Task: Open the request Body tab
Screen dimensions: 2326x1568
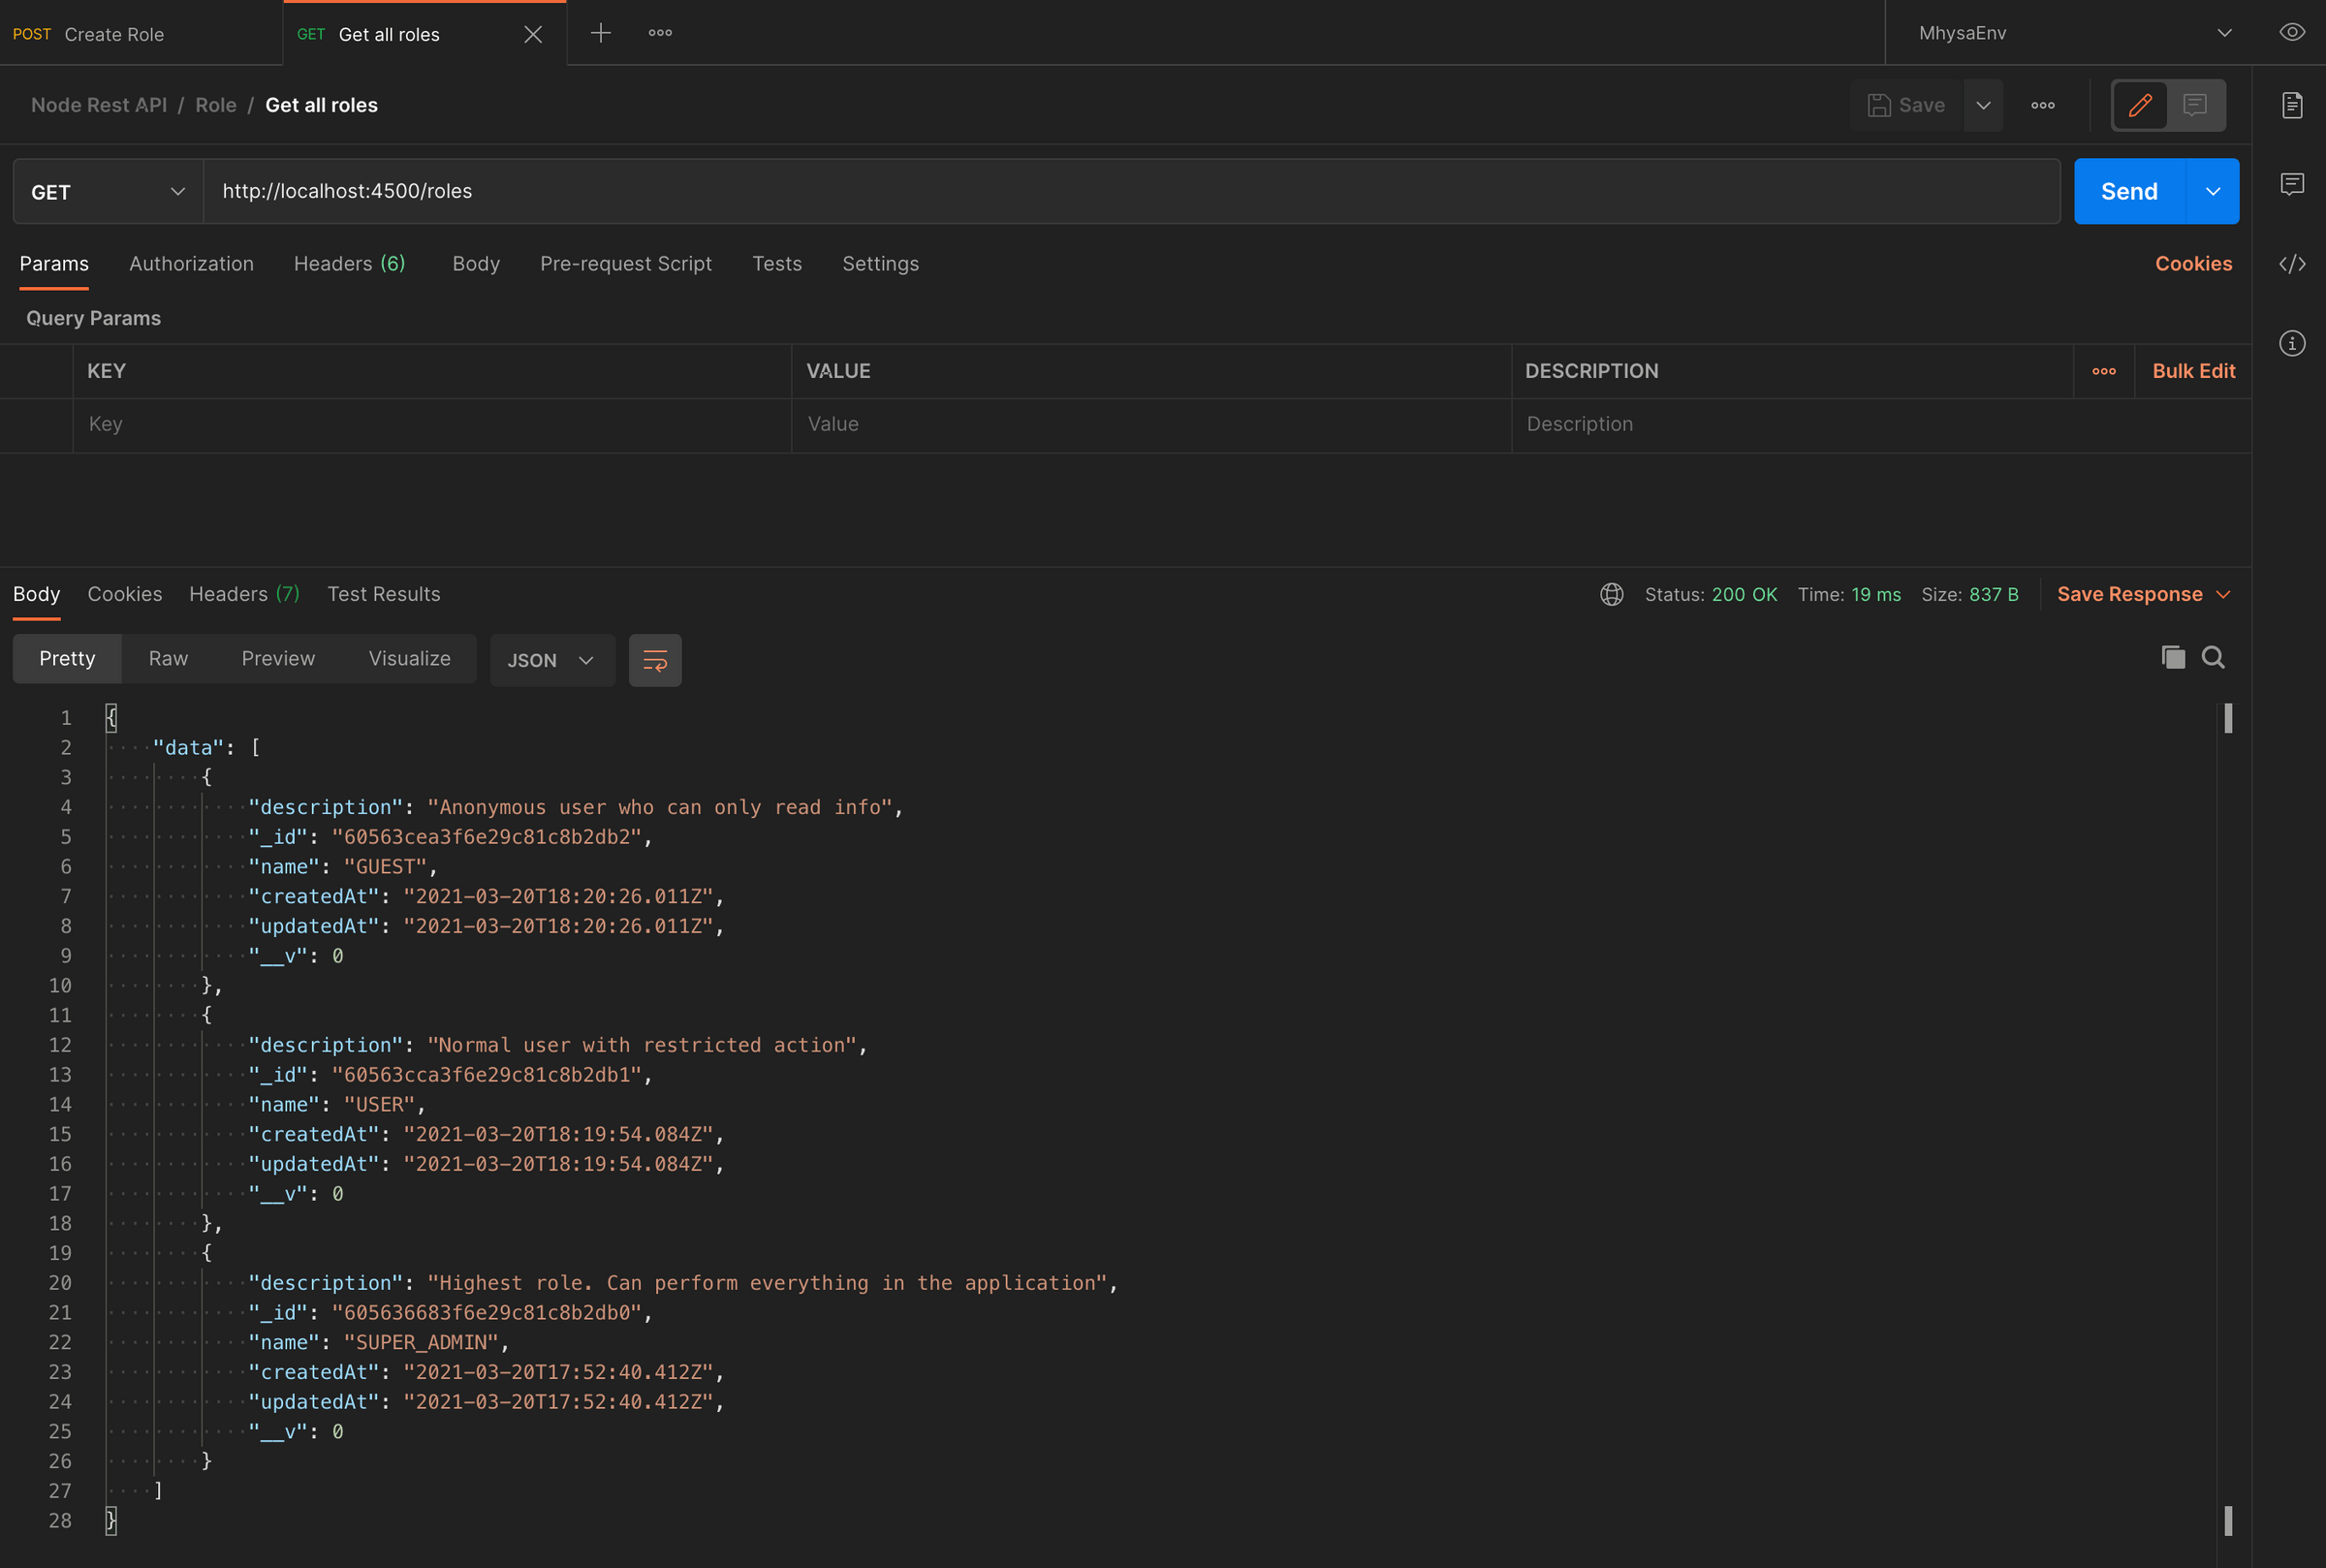Action: [x=476, y=264]
